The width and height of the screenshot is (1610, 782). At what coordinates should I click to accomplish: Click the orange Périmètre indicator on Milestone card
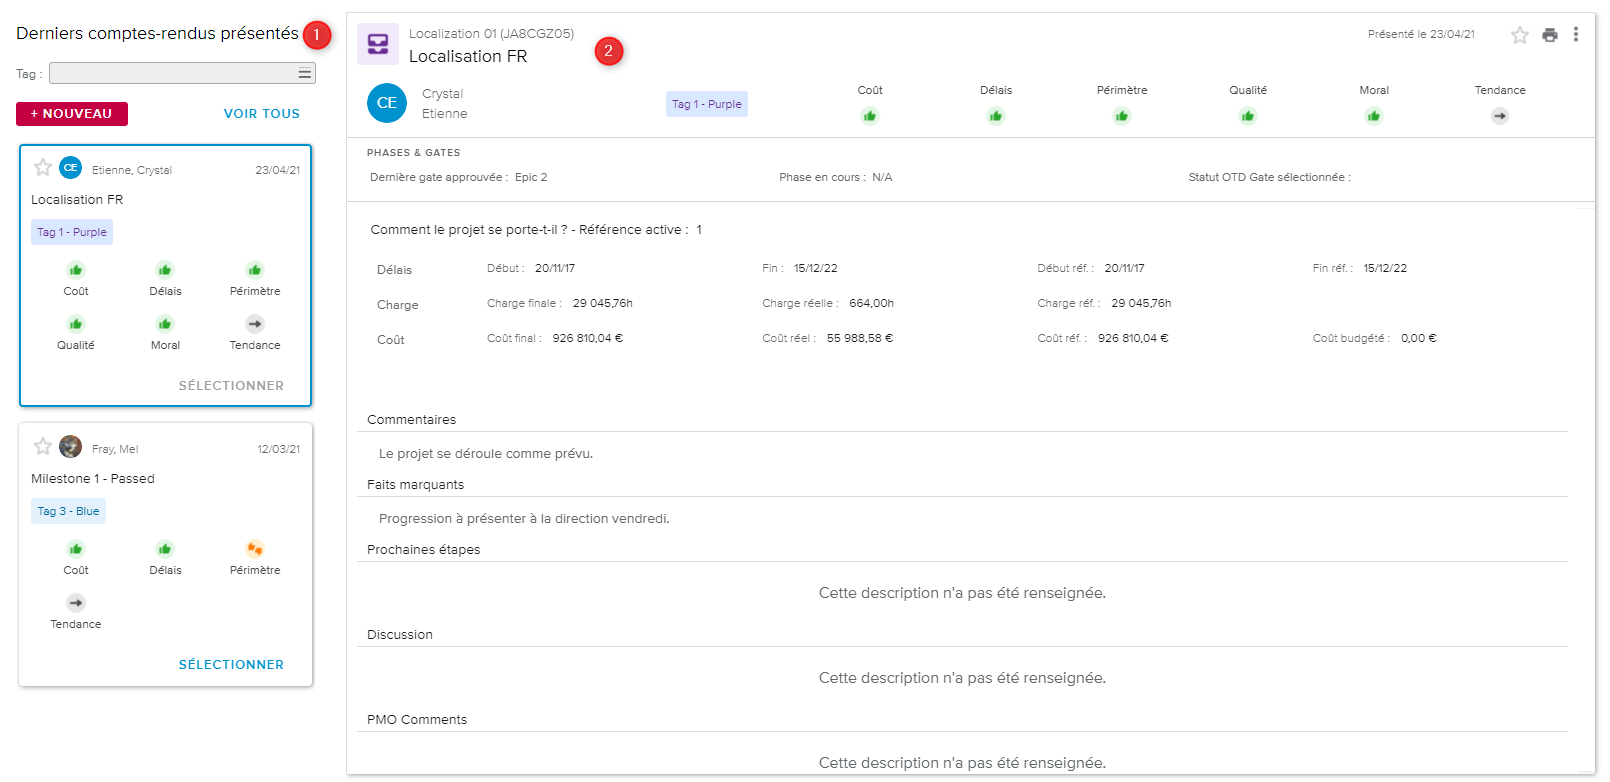255,549
